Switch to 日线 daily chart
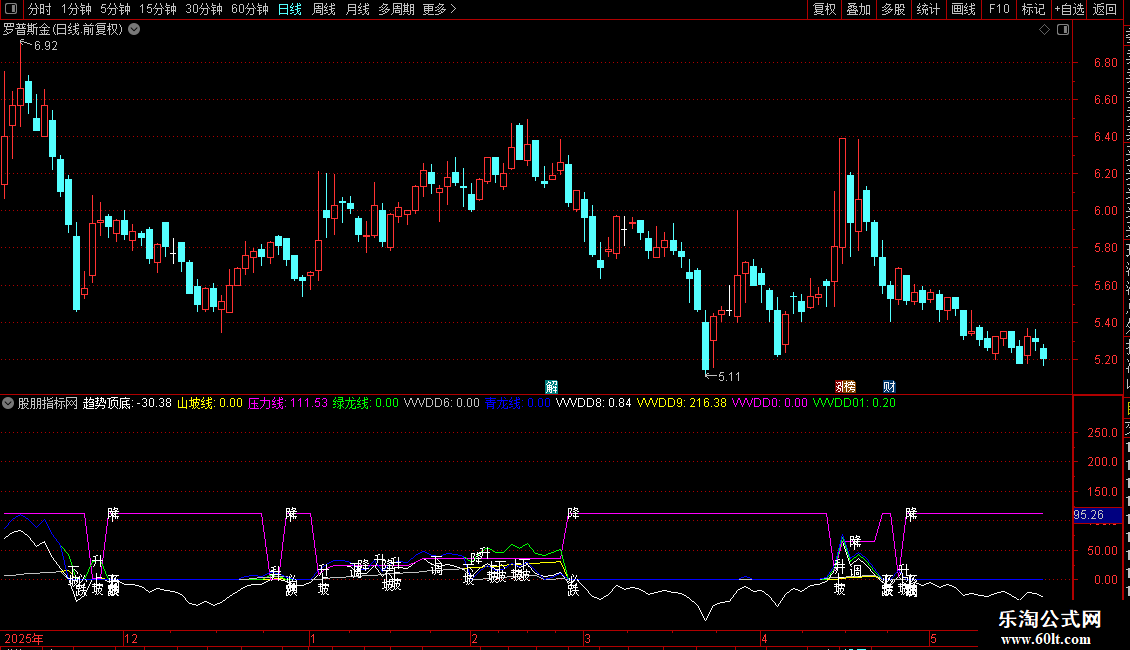 (x=290, y=9)
